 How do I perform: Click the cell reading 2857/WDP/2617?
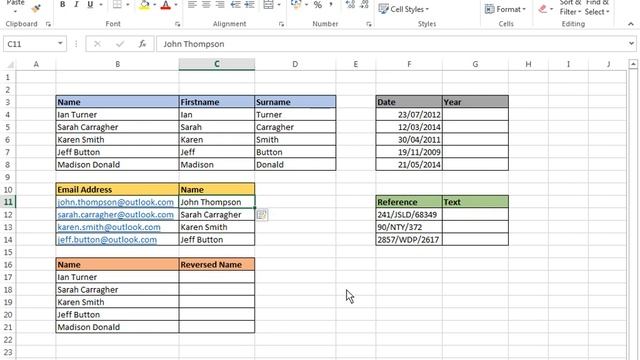pos(409,240)
